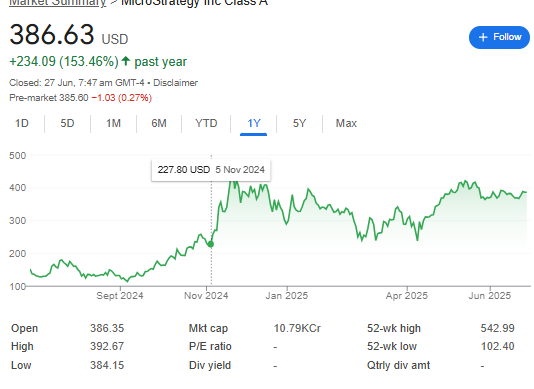Choose the YTD range tab
Image resolution: width=534 pixels, height=389 pixels.
click(206, 123)
